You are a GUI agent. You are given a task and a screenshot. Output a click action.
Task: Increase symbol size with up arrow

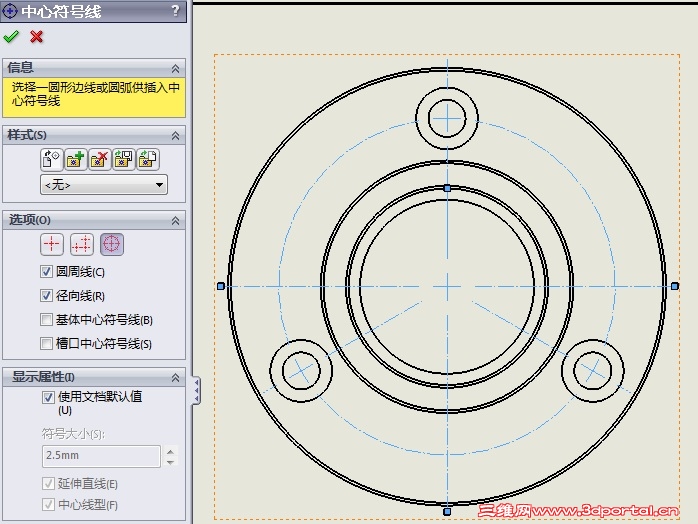point(170,451)
